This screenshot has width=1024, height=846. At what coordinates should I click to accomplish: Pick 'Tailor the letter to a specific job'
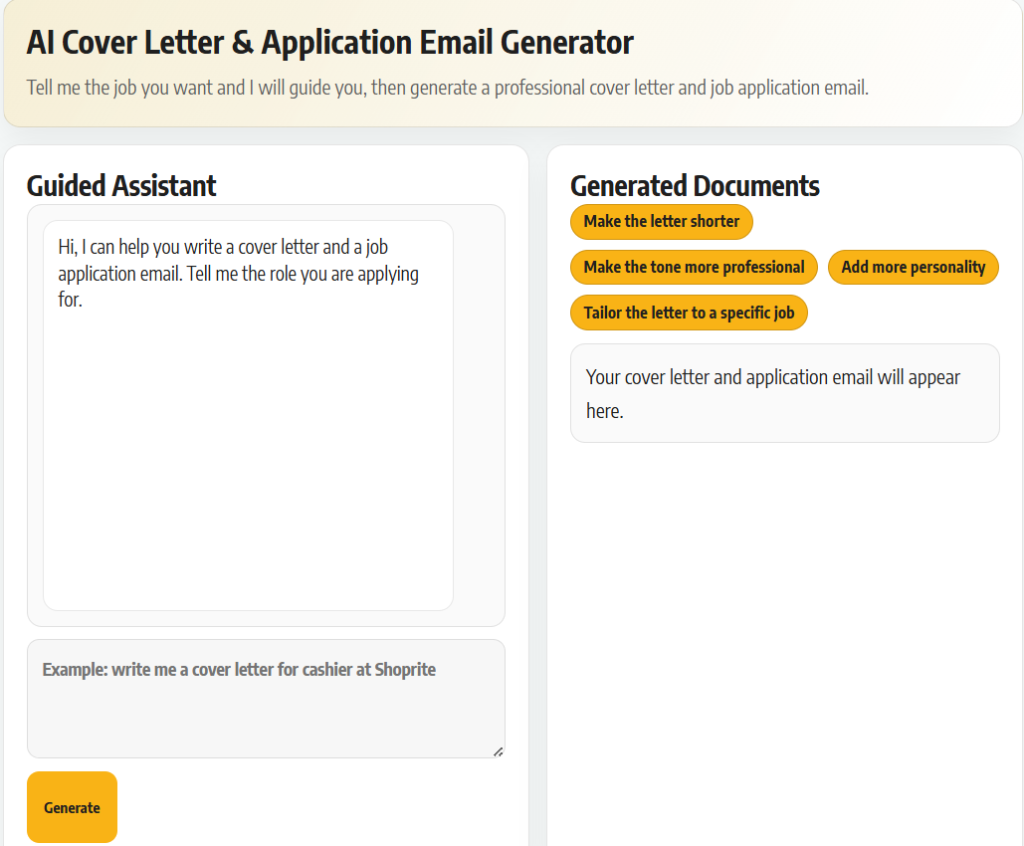tap(688, 313)
